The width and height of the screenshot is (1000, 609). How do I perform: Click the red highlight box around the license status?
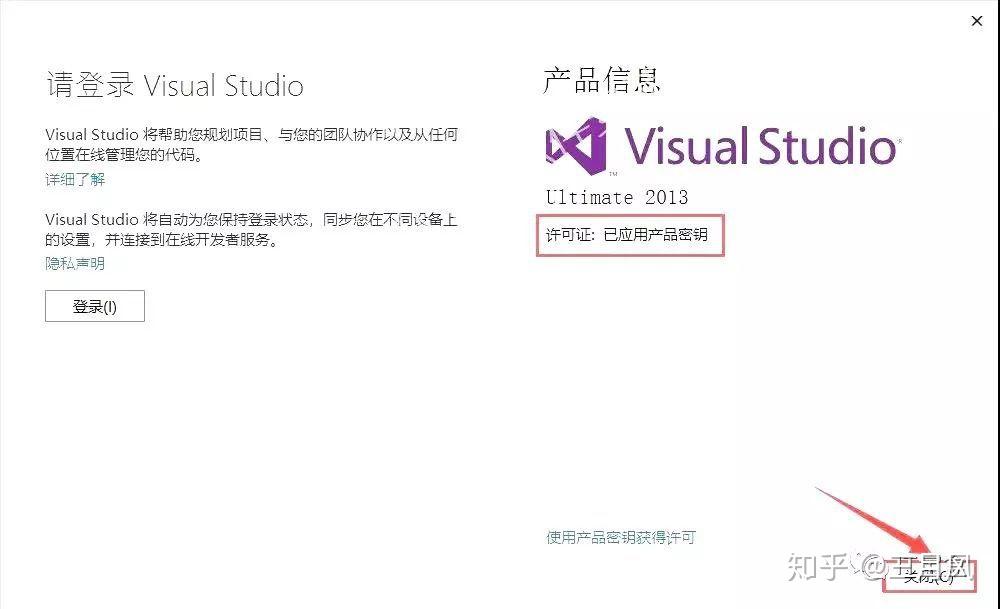click(x=630, y=236)
